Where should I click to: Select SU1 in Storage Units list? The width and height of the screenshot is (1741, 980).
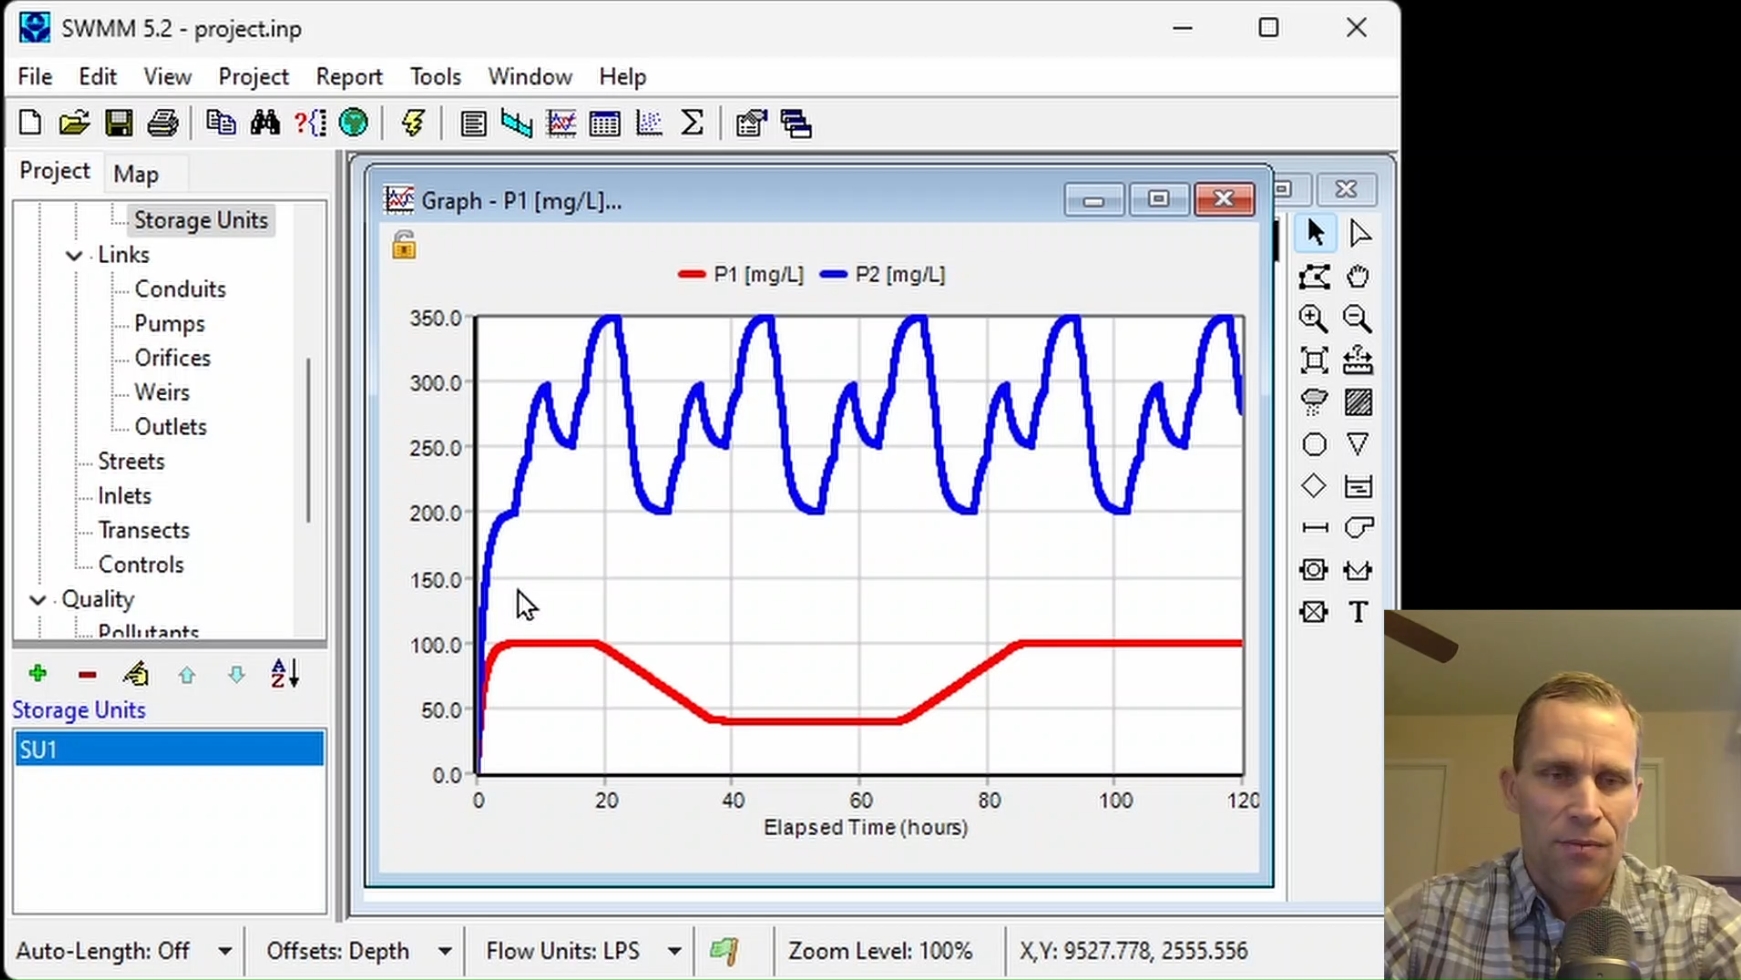pos(169,750)
